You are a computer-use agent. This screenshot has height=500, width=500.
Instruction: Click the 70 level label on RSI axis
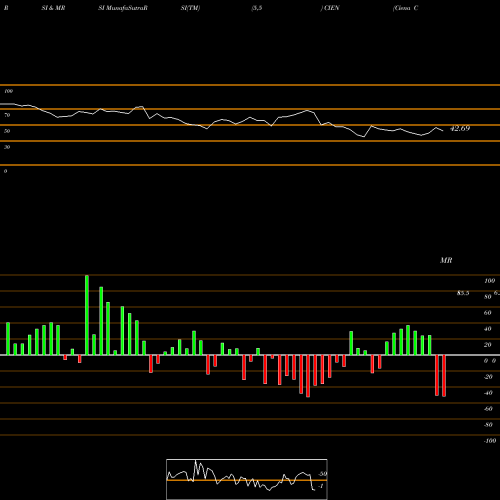point(7,115)
